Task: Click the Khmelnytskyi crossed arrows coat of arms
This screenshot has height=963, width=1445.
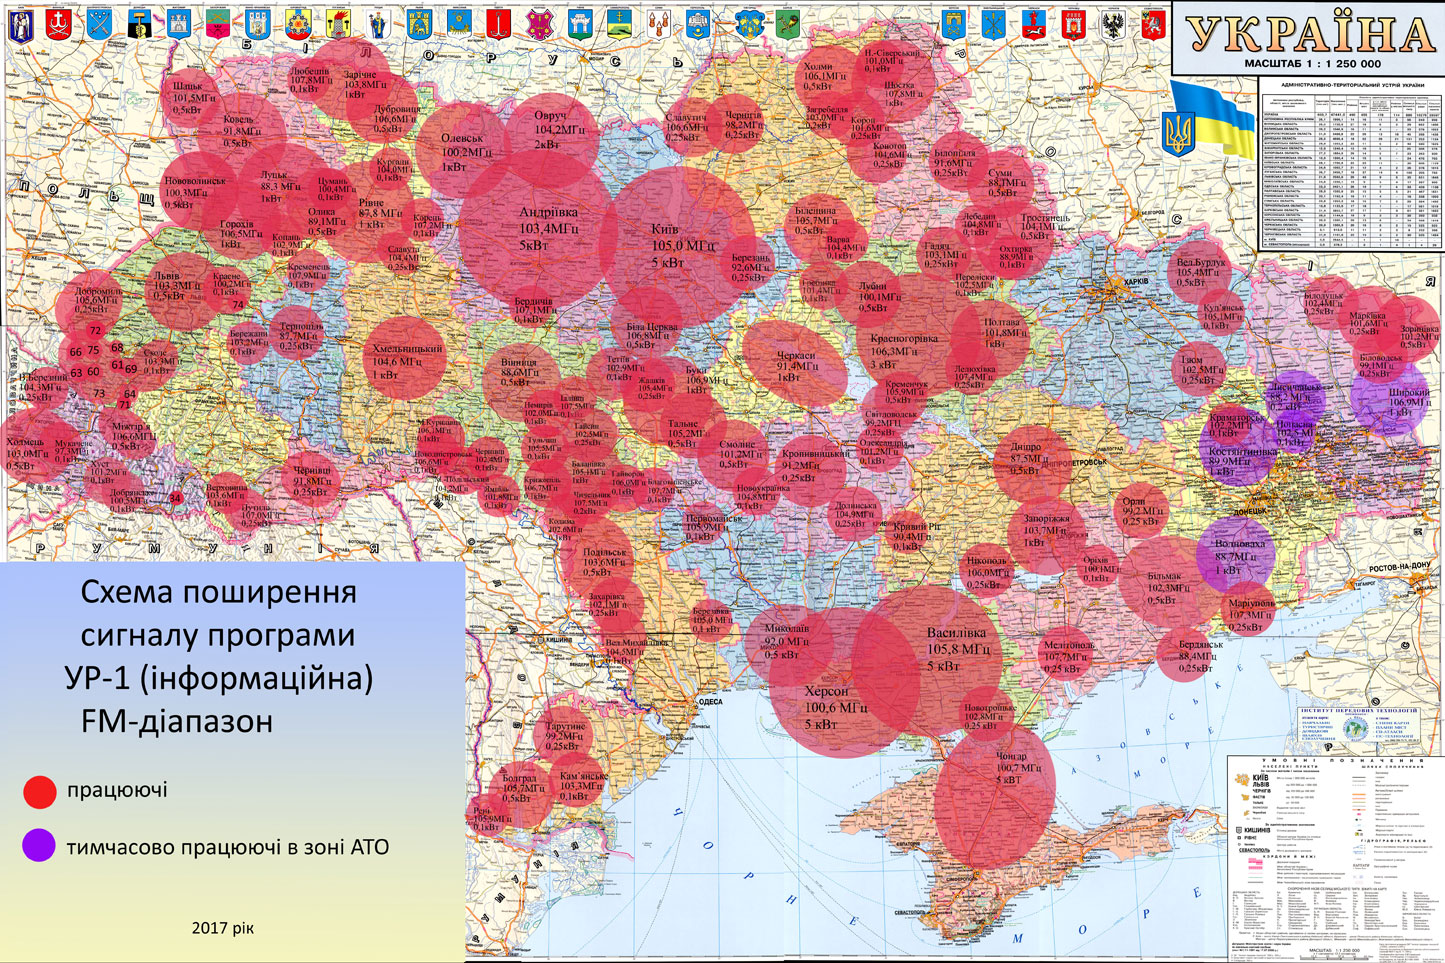Action: [994, 25]
